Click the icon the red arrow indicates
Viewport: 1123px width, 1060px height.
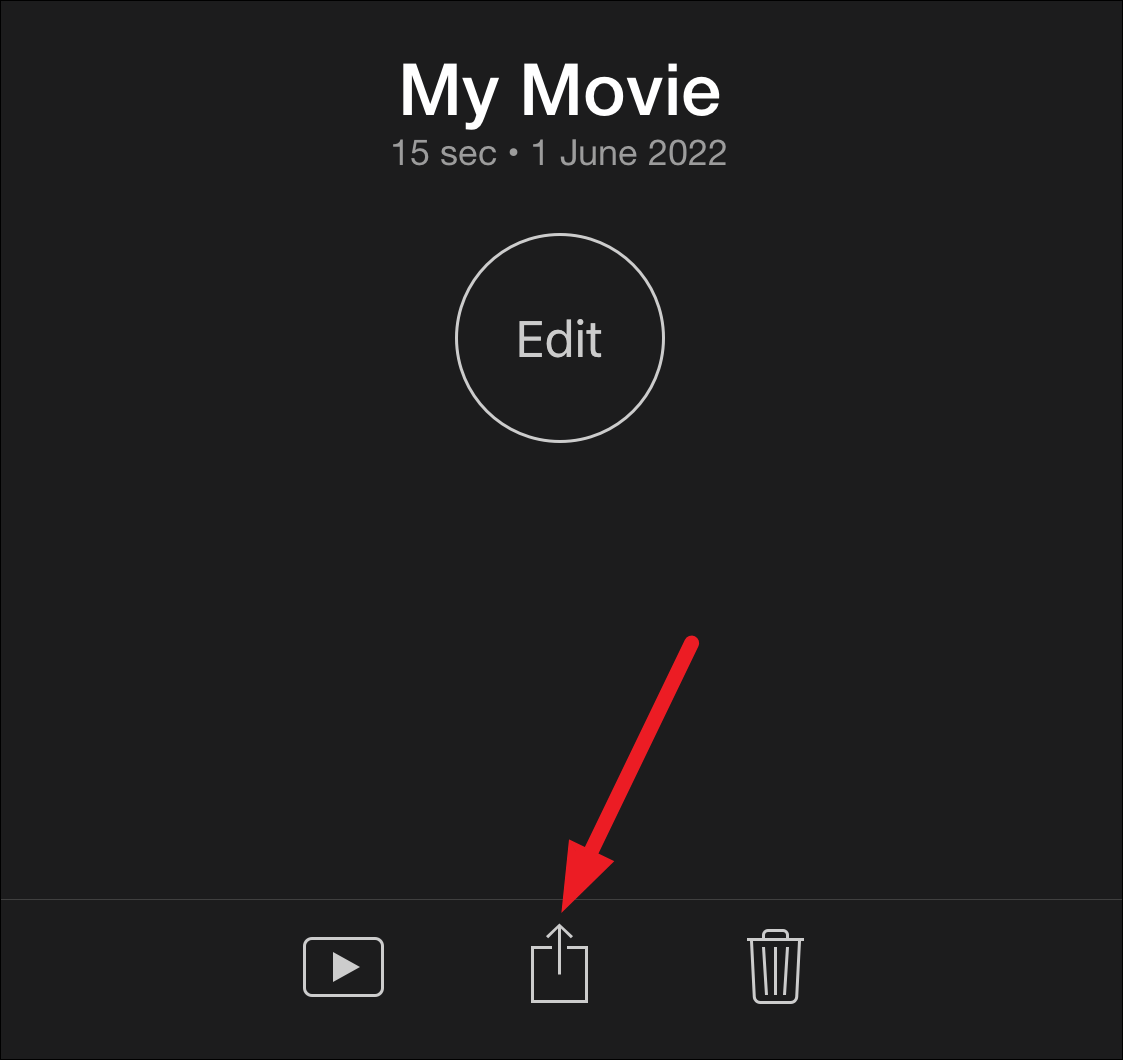coord(559,963)
